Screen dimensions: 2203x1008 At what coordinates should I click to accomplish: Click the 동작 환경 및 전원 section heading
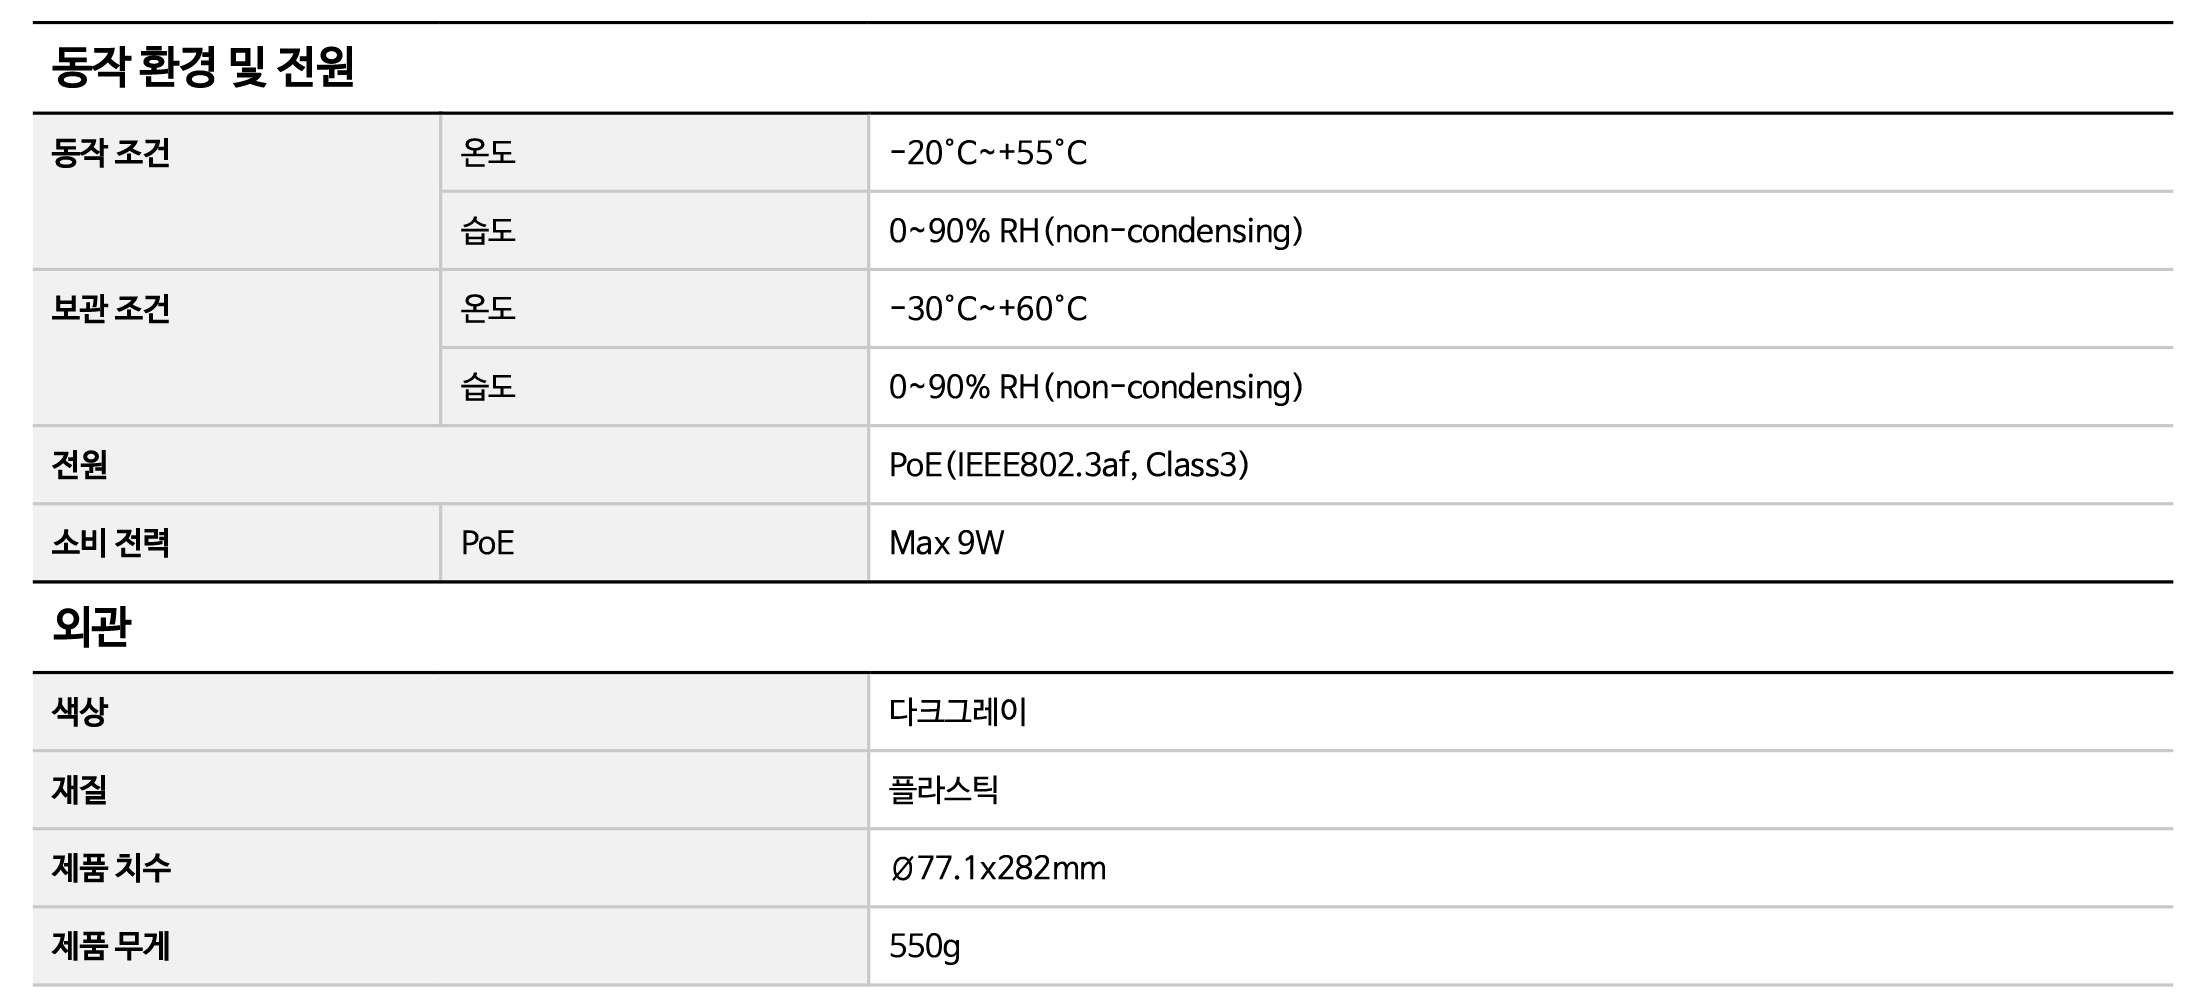point(203,68)
